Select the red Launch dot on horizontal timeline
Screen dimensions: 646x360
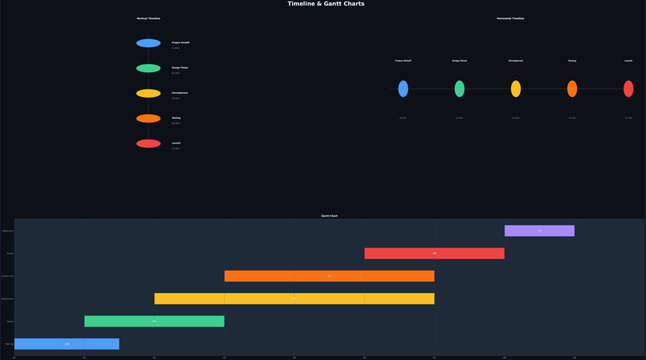(x=628, y=89)
